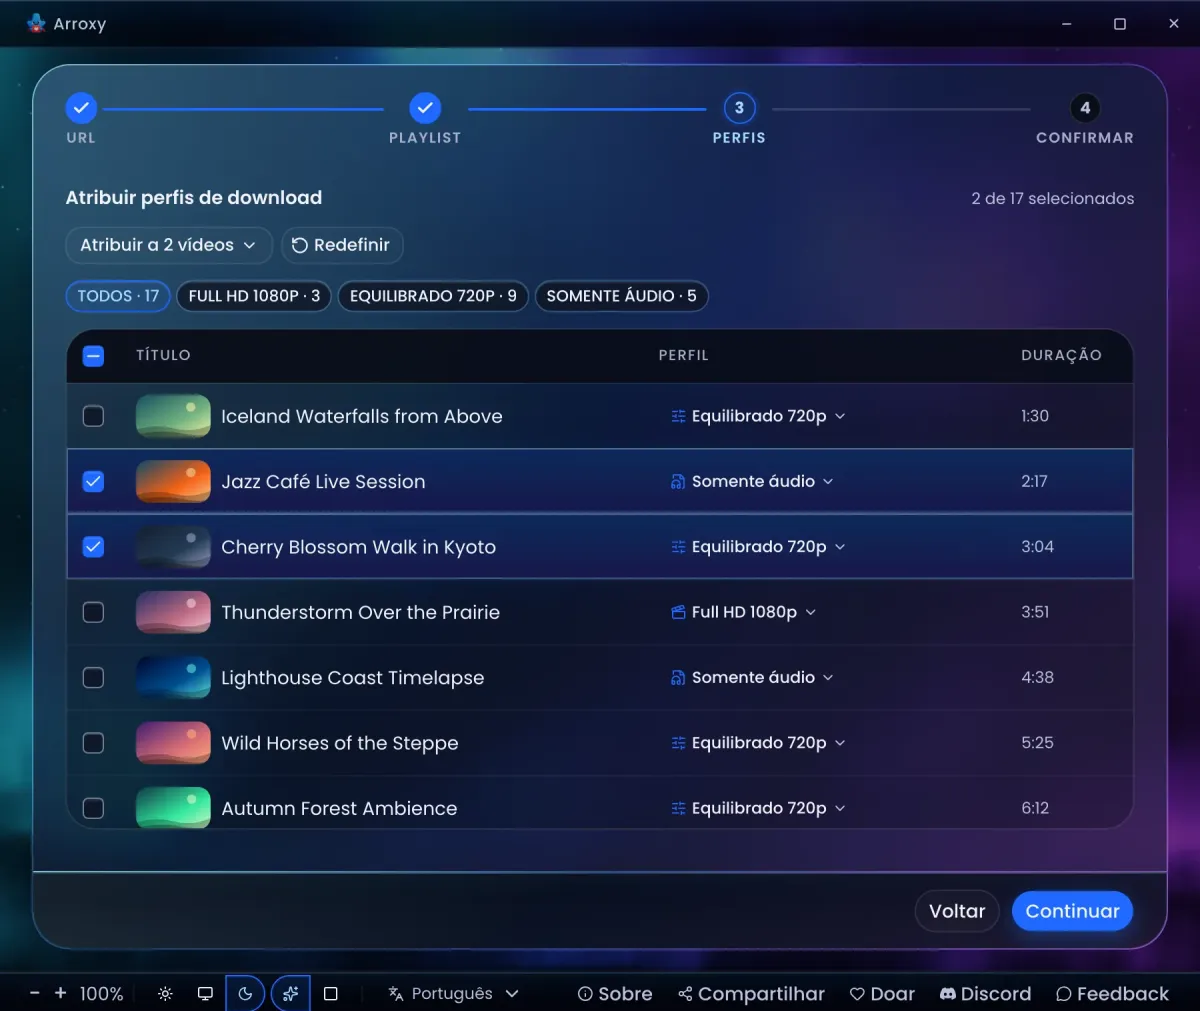Open the Discord link
Image resolution: width=1200 pixels, height=1011 pixels.
[985, 994]
